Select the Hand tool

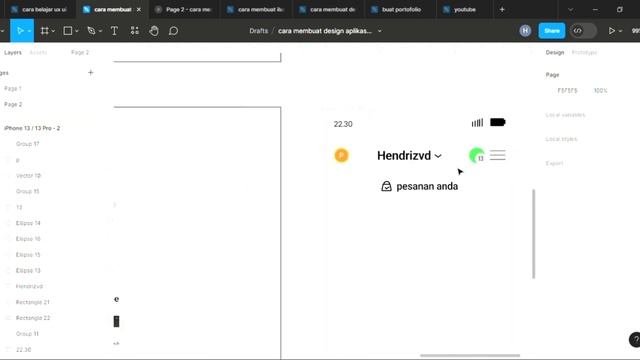point(154,31)
